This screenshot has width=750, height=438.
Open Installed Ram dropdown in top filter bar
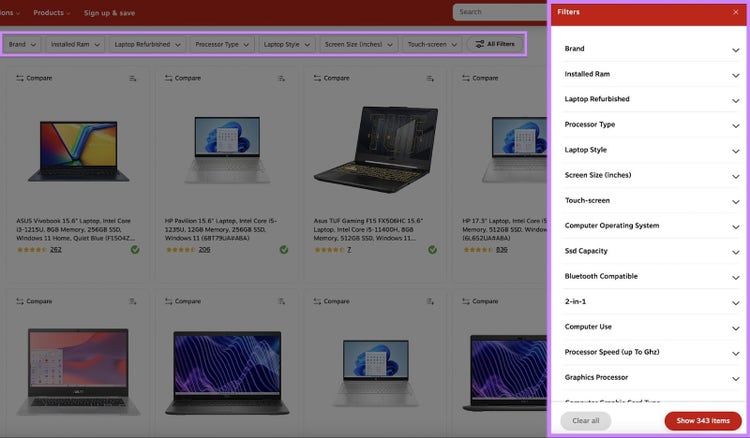75,44
